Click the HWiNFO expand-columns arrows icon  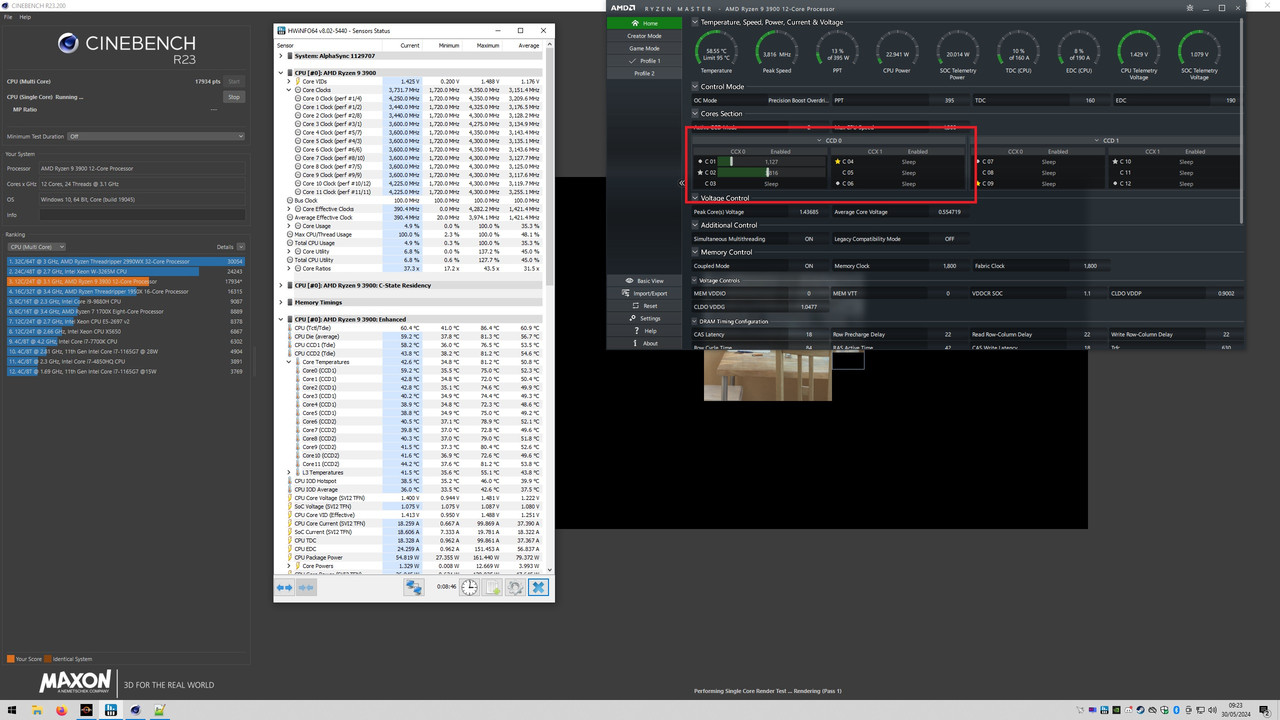(x=284, y=588)
